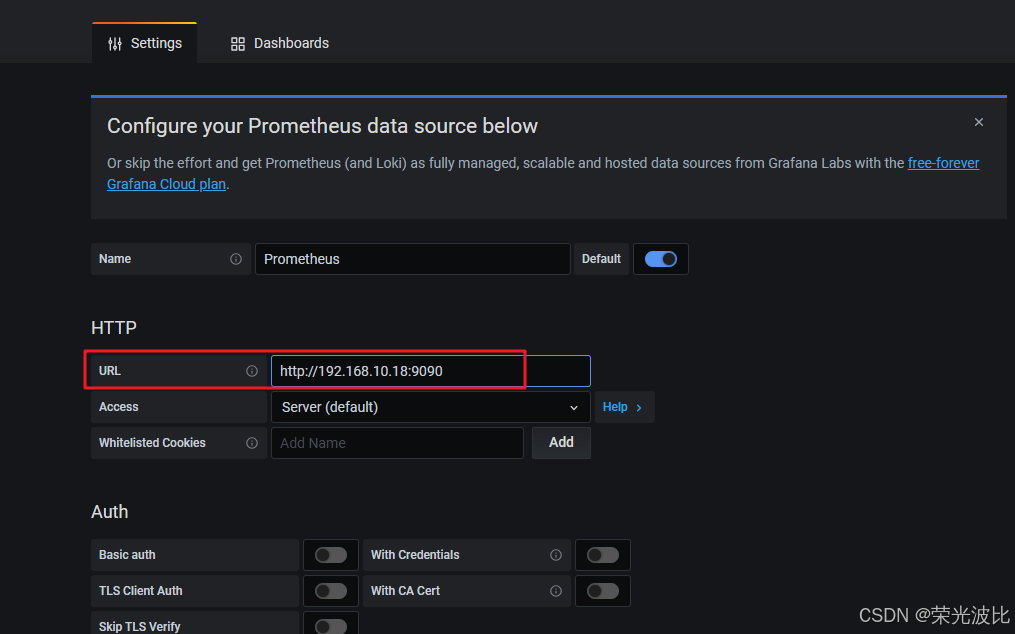Enable the Basic auth toggle

[331, 555]
